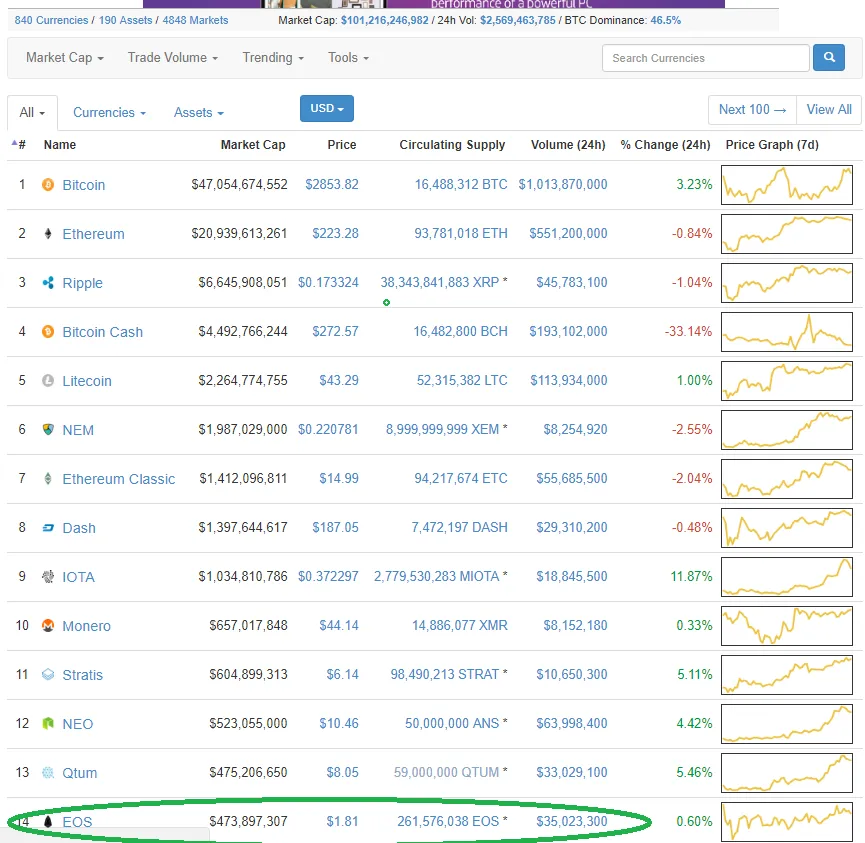Click Litecoin volume $113,934,000

click(569, 380)
